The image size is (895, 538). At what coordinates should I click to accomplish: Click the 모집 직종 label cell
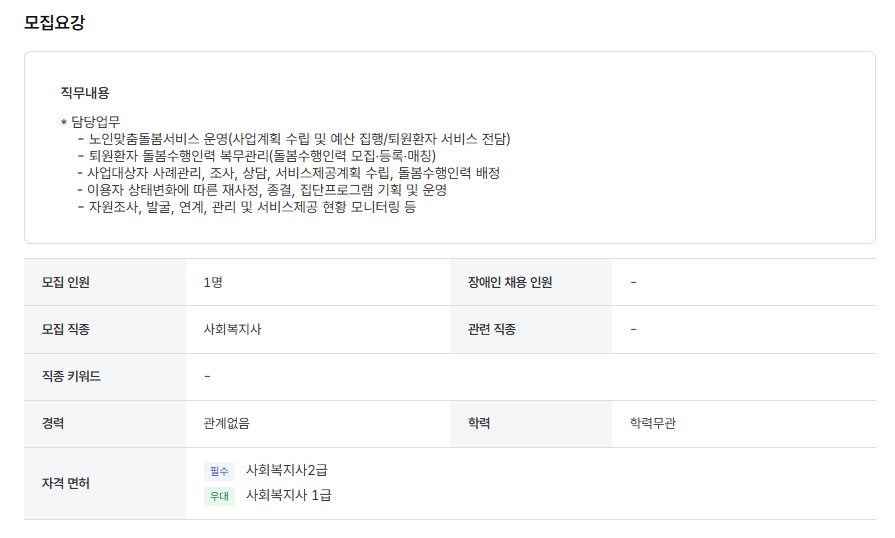(x=105, y=330)
